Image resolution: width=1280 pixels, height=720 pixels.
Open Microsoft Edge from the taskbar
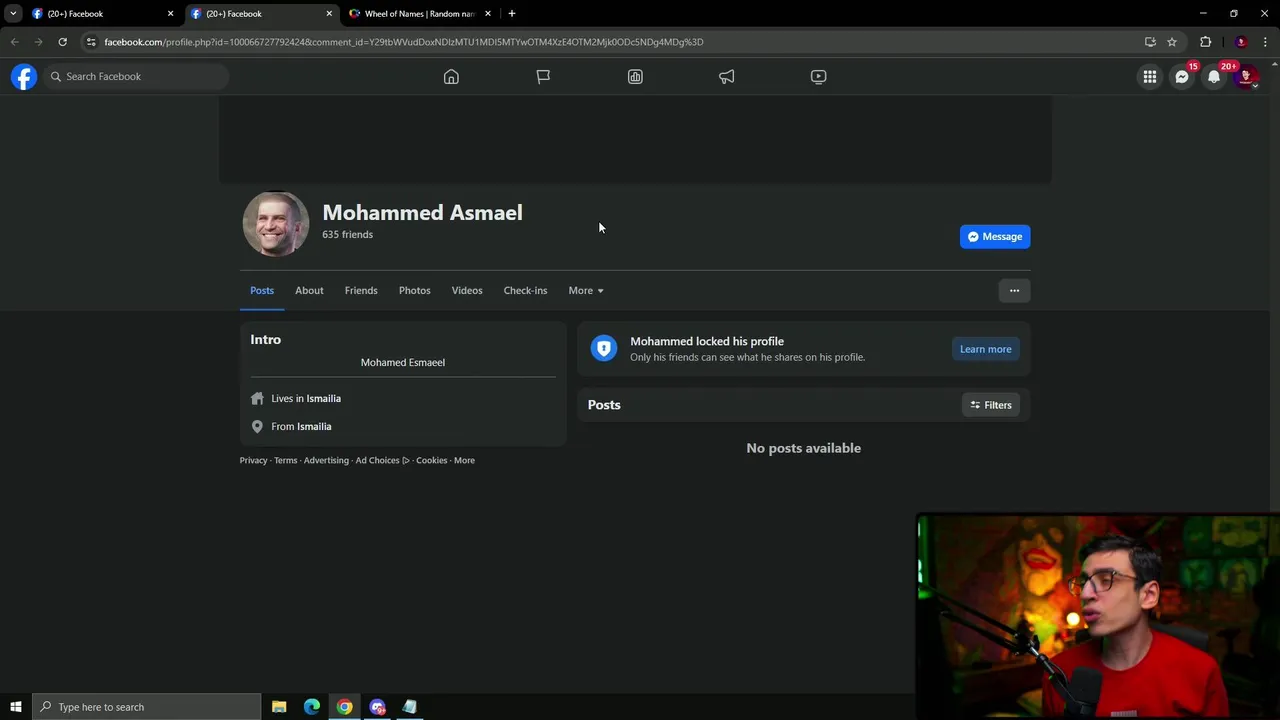pyautogui.click(x=312, y=707)
